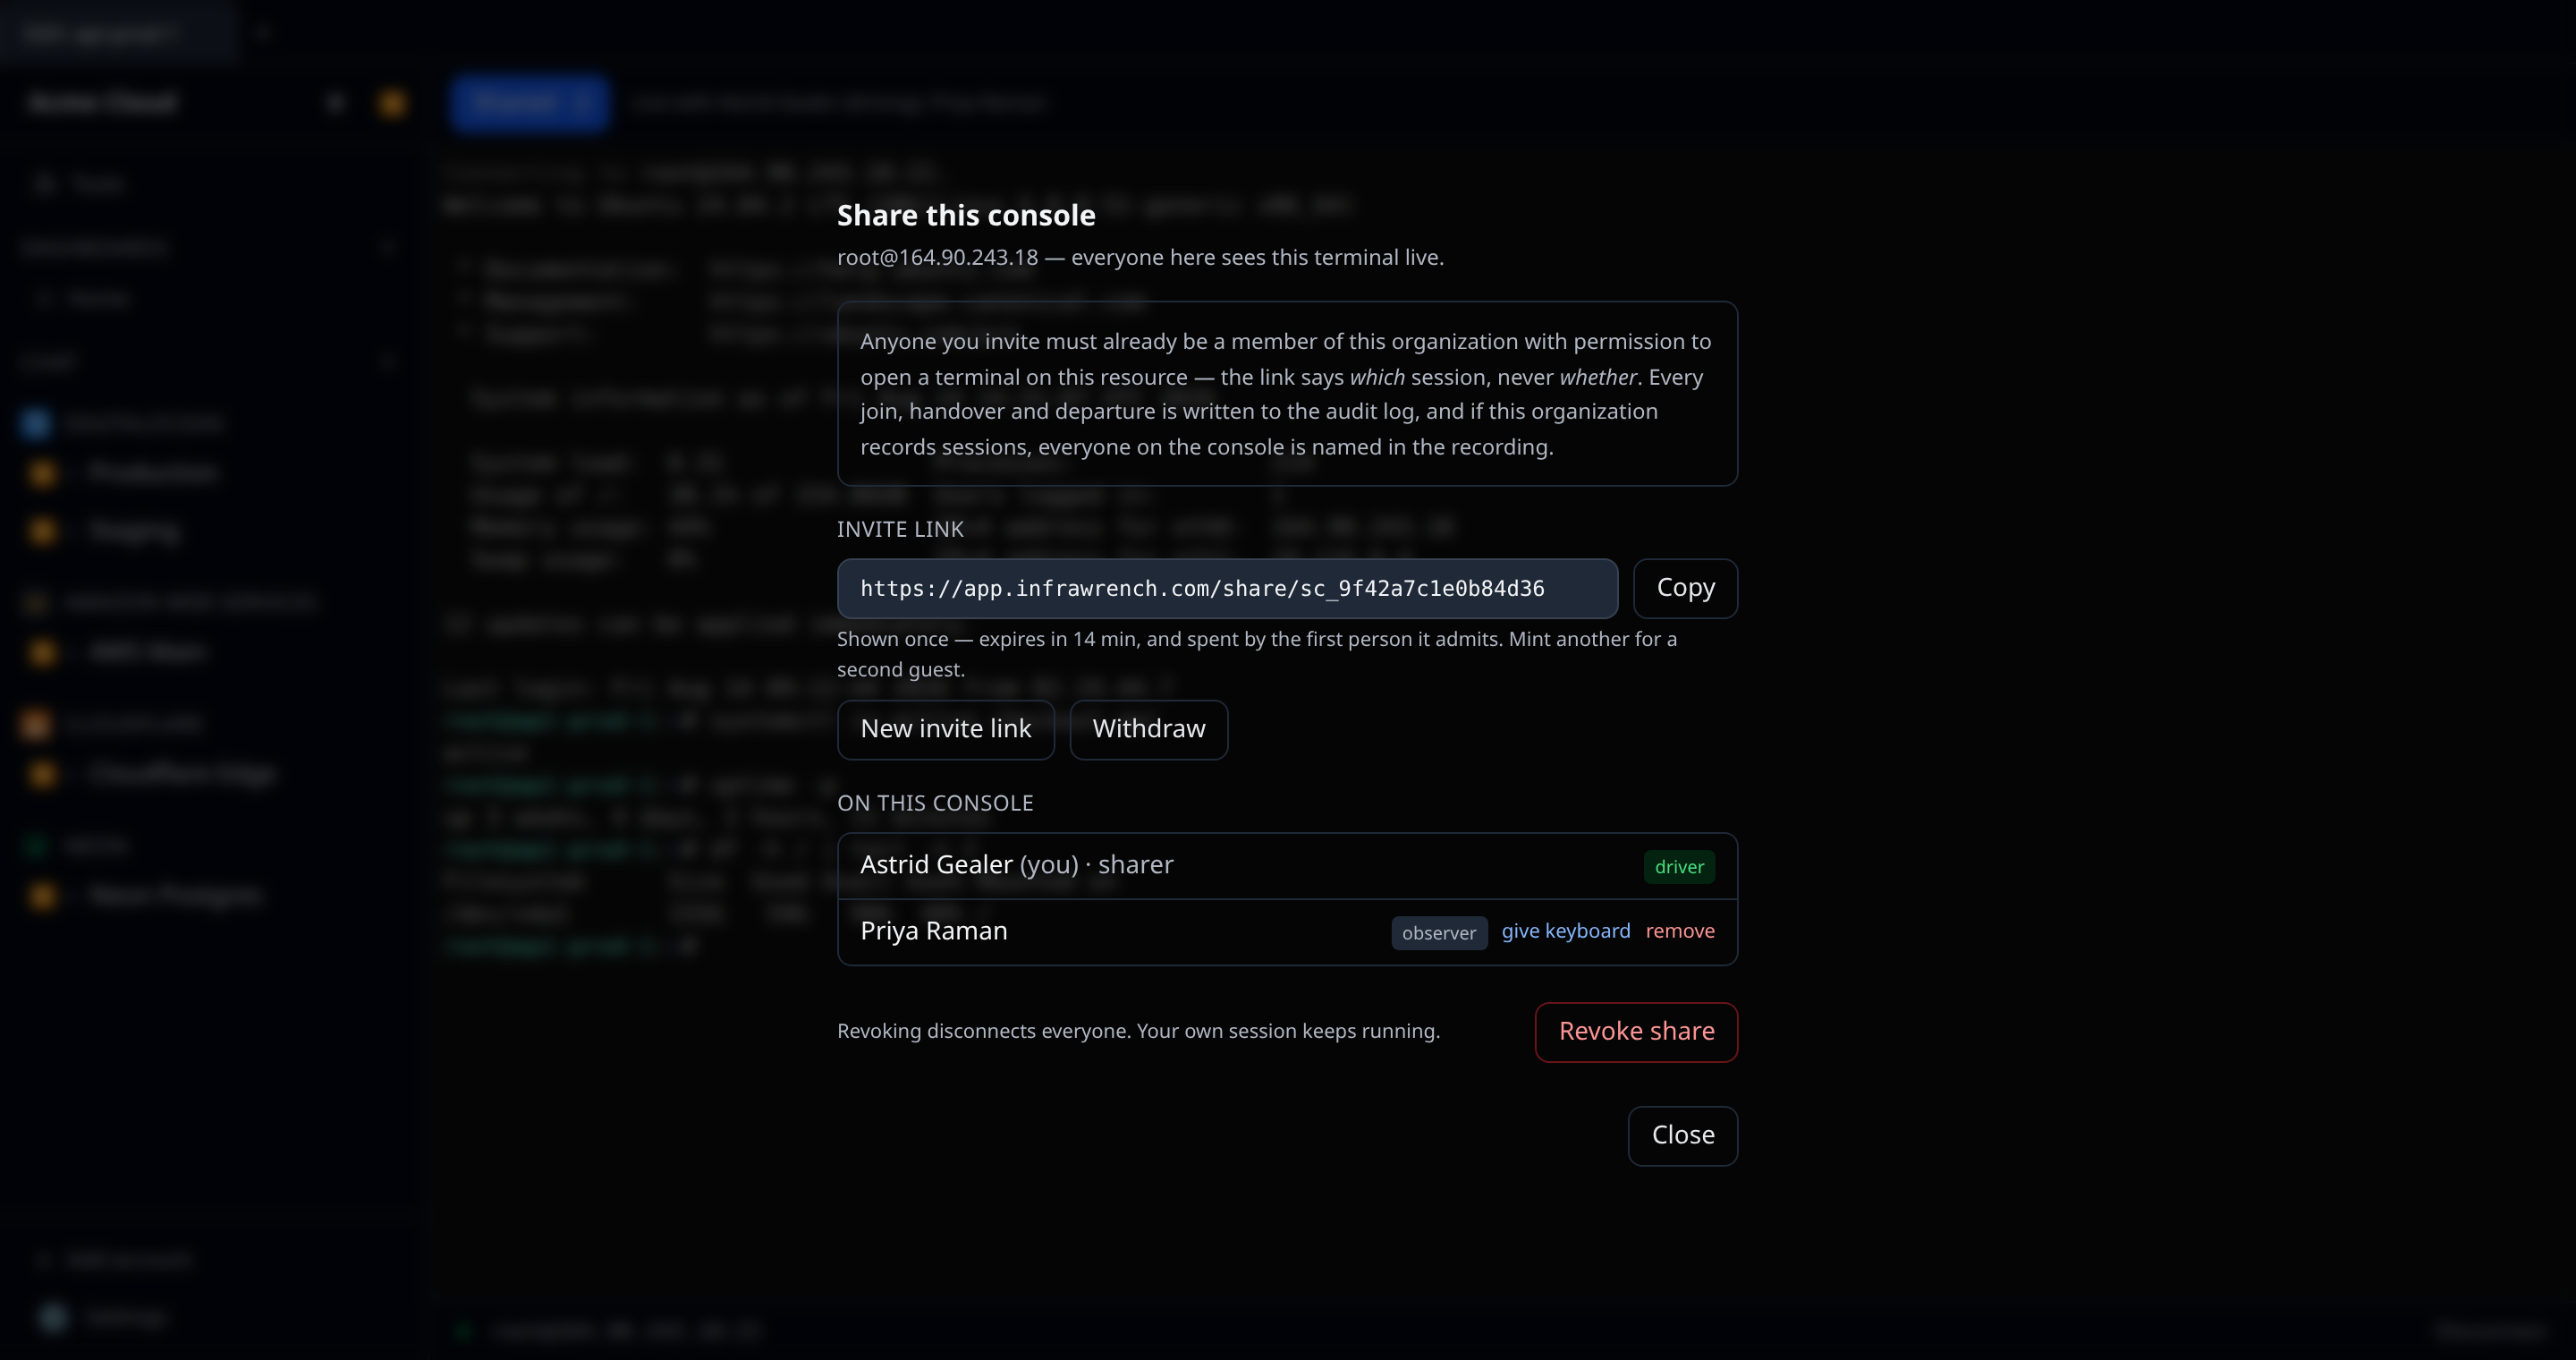Image resolution: width=2576 pixels, height=1360 pixels.
Task: Mint a New invite link
Action: click(945, 729)
